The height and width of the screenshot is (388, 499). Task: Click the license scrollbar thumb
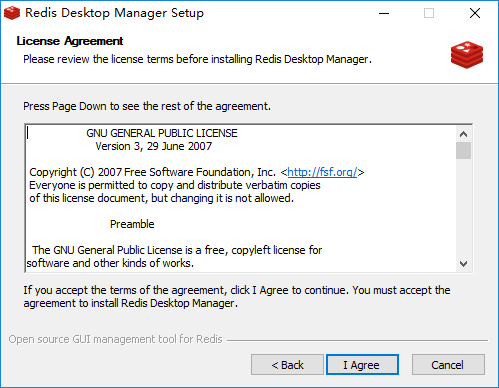click(x=463, y=151)
